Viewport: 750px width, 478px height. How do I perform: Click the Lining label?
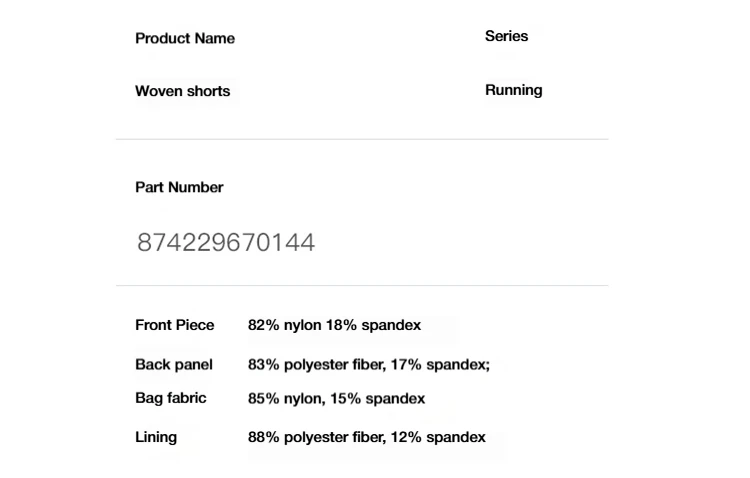(156, 437)
